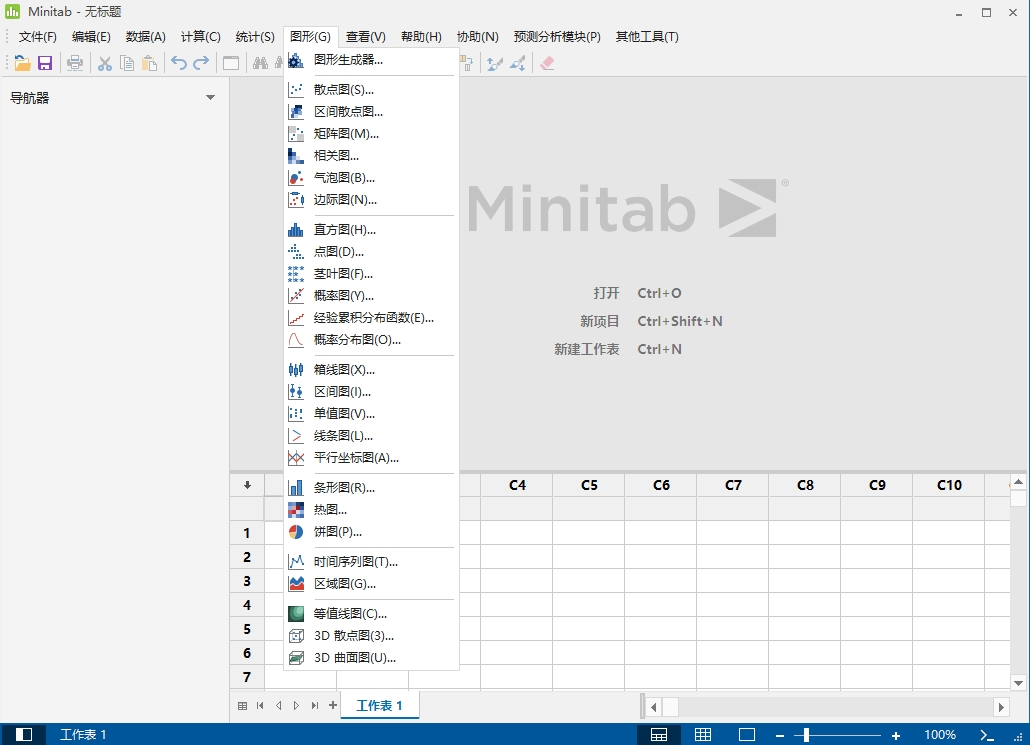1030x745 pixels.
Task: Click the contour plot icon in Graph menu
Action: click(x=296, y=614)
